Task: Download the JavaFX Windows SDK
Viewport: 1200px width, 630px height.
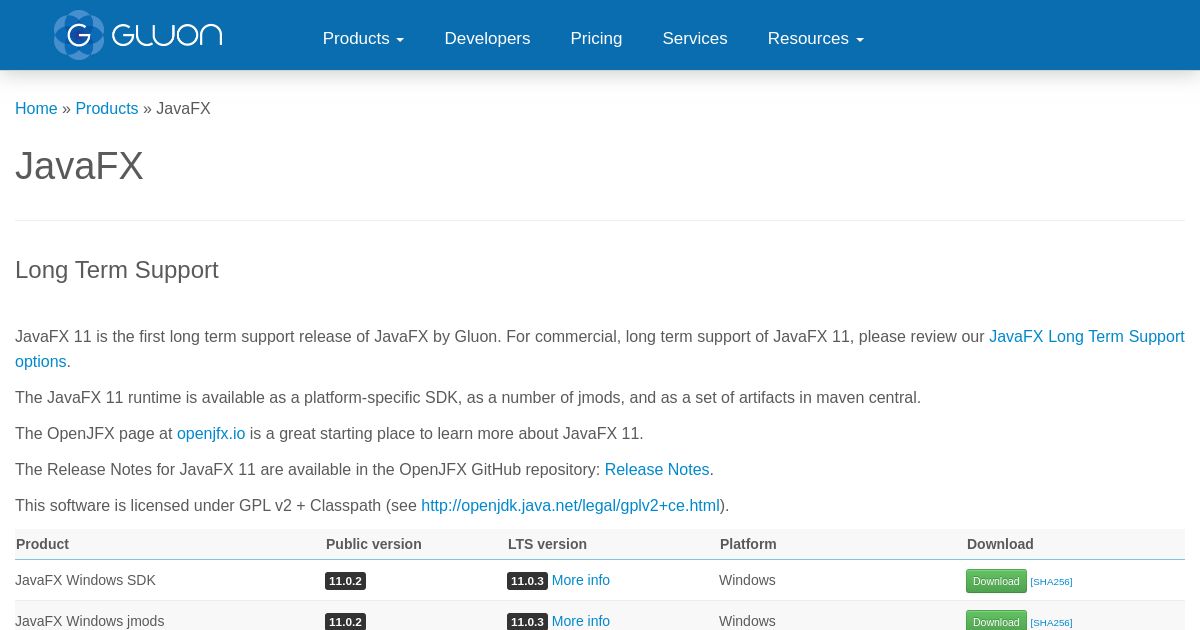Action: [x=996, y=581]
